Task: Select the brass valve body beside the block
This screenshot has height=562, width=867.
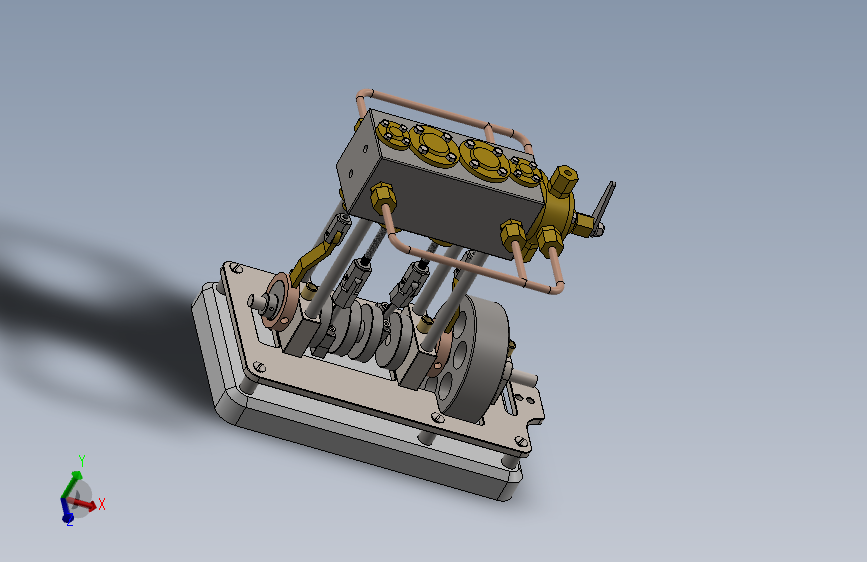Action: click(560, 213)
